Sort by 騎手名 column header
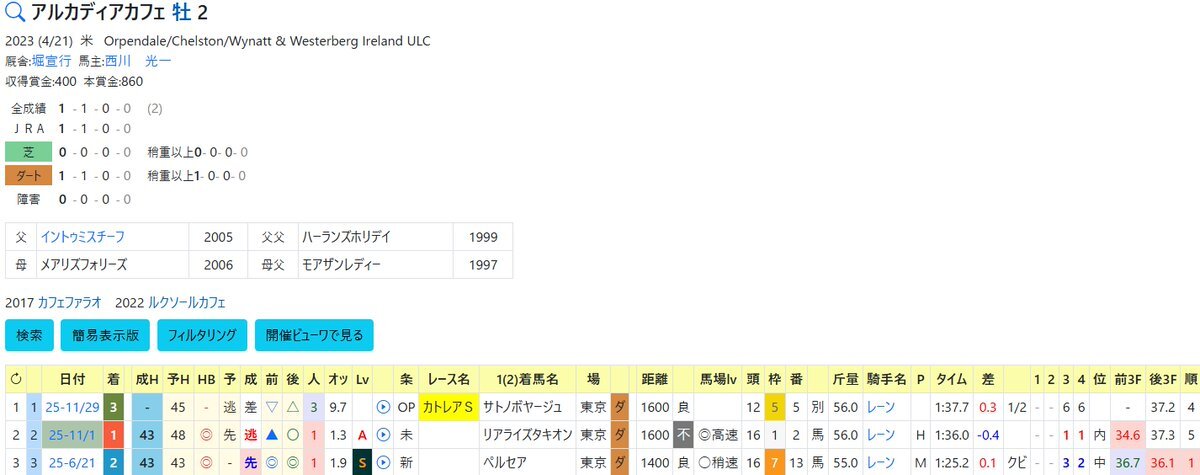The height and width of the screenshot is (475, 1200). tap(887, 380)
